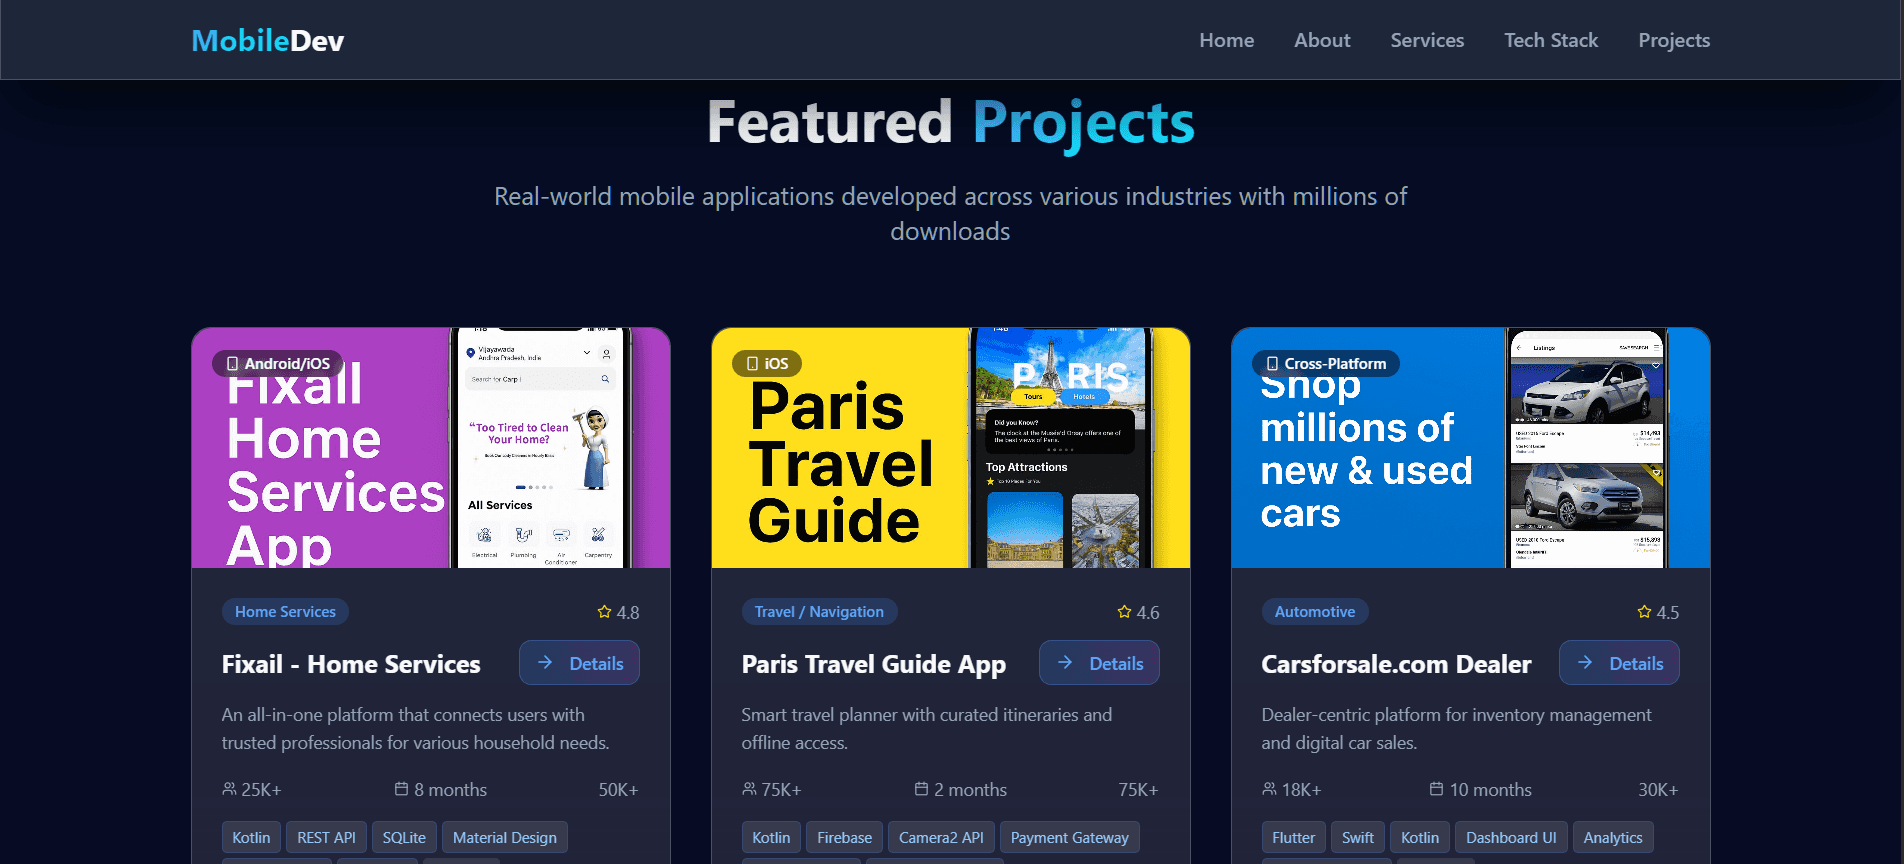Click the star rating icon beside 4.8
This screenshot has height=864, width=1904.
tap(604, 611)
